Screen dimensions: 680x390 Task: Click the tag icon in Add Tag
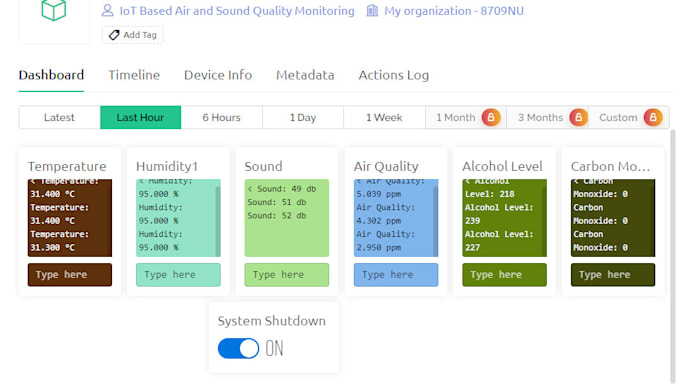click(x=114, y=35)
